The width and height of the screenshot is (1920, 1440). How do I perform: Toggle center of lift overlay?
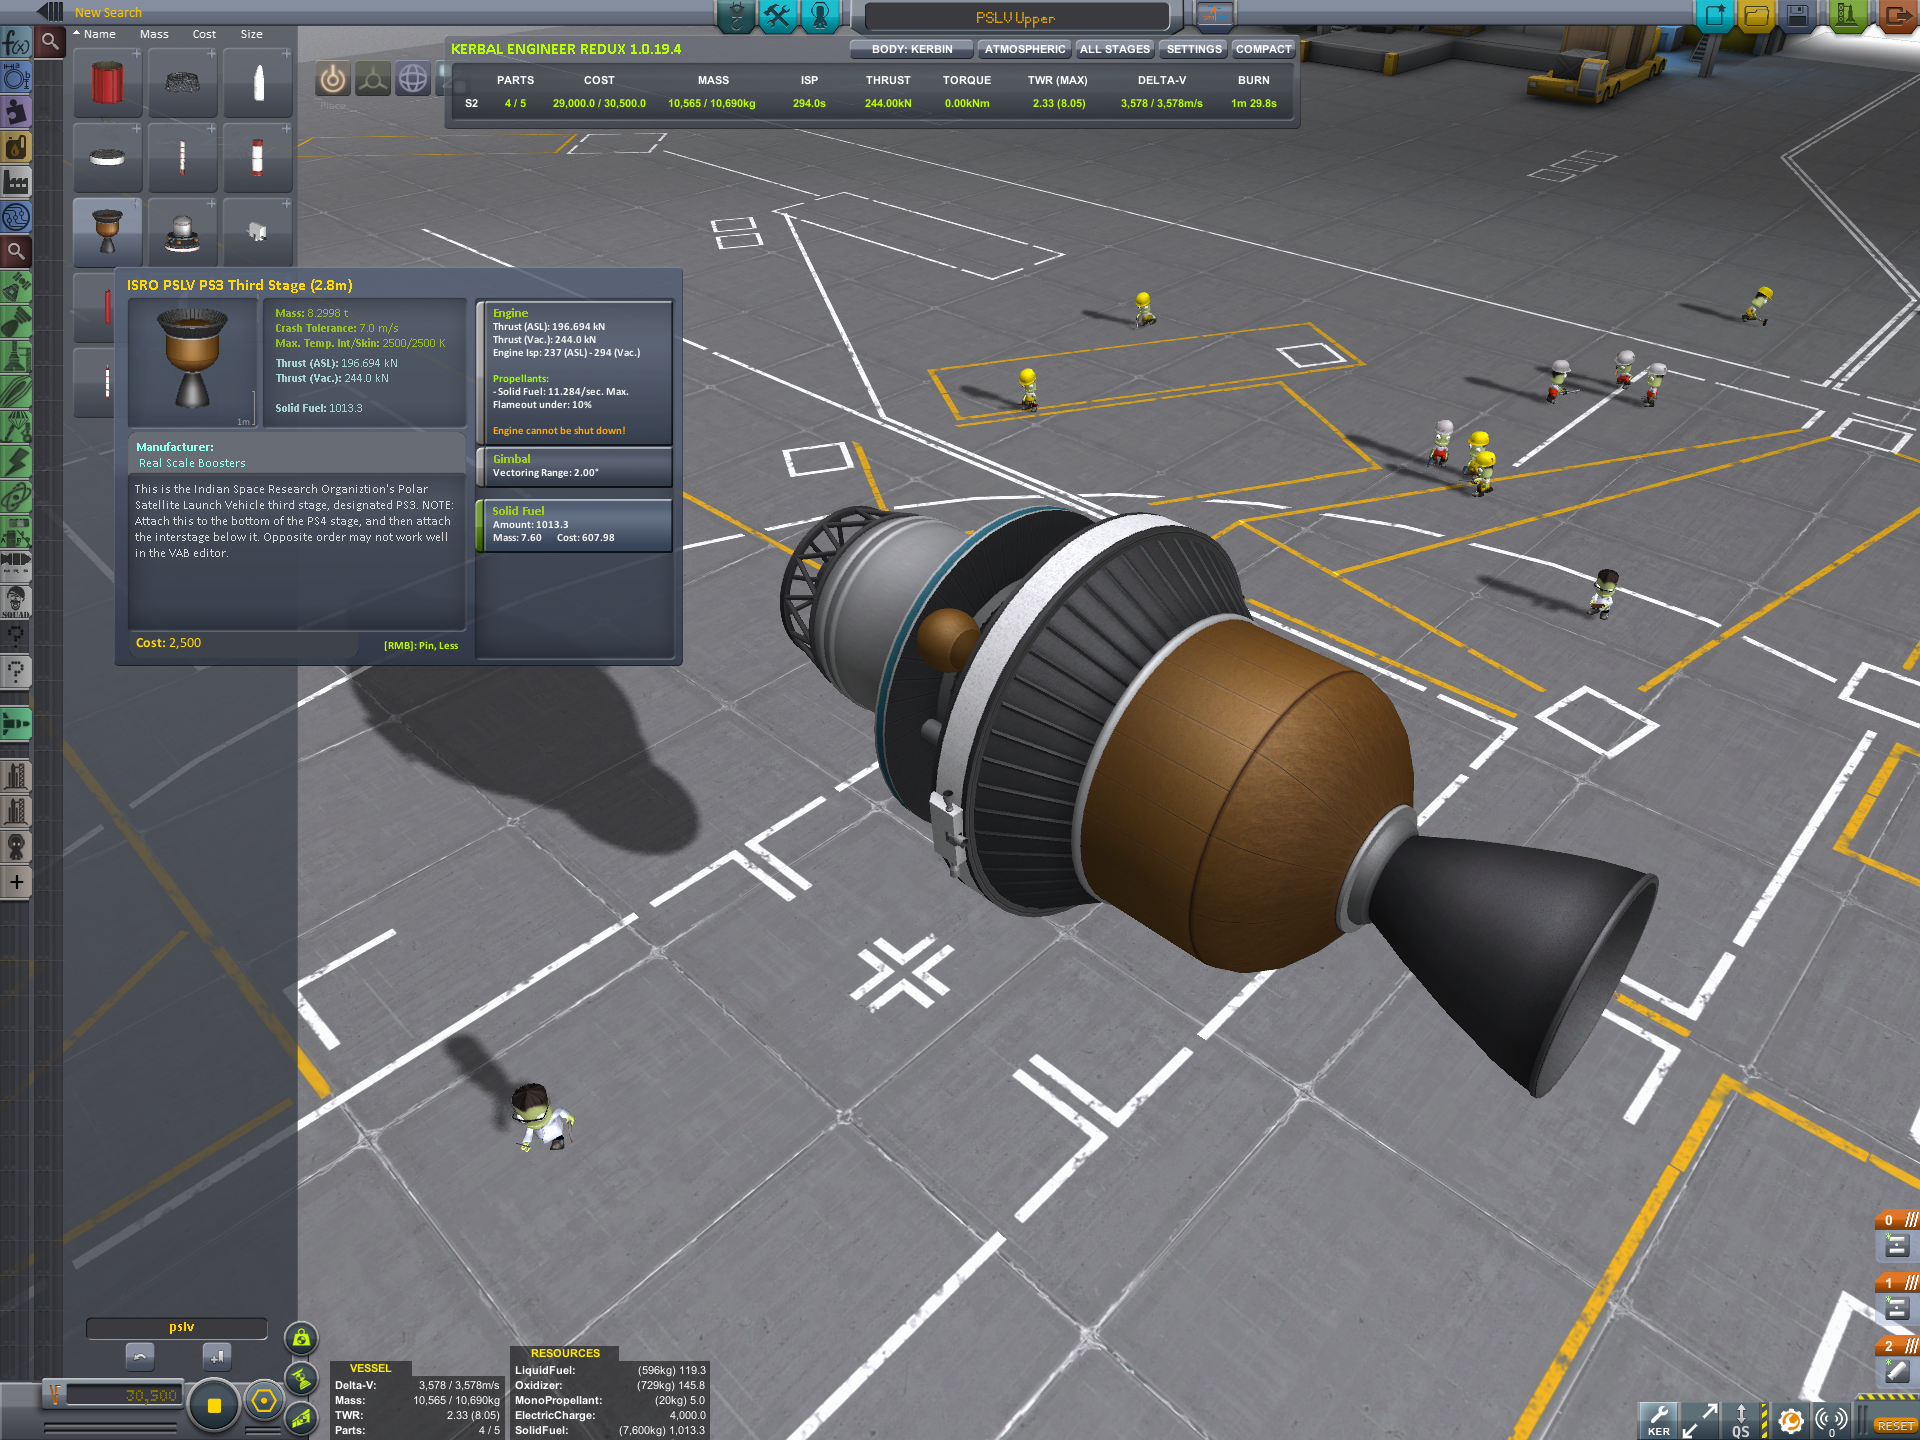click(301, 1418)
